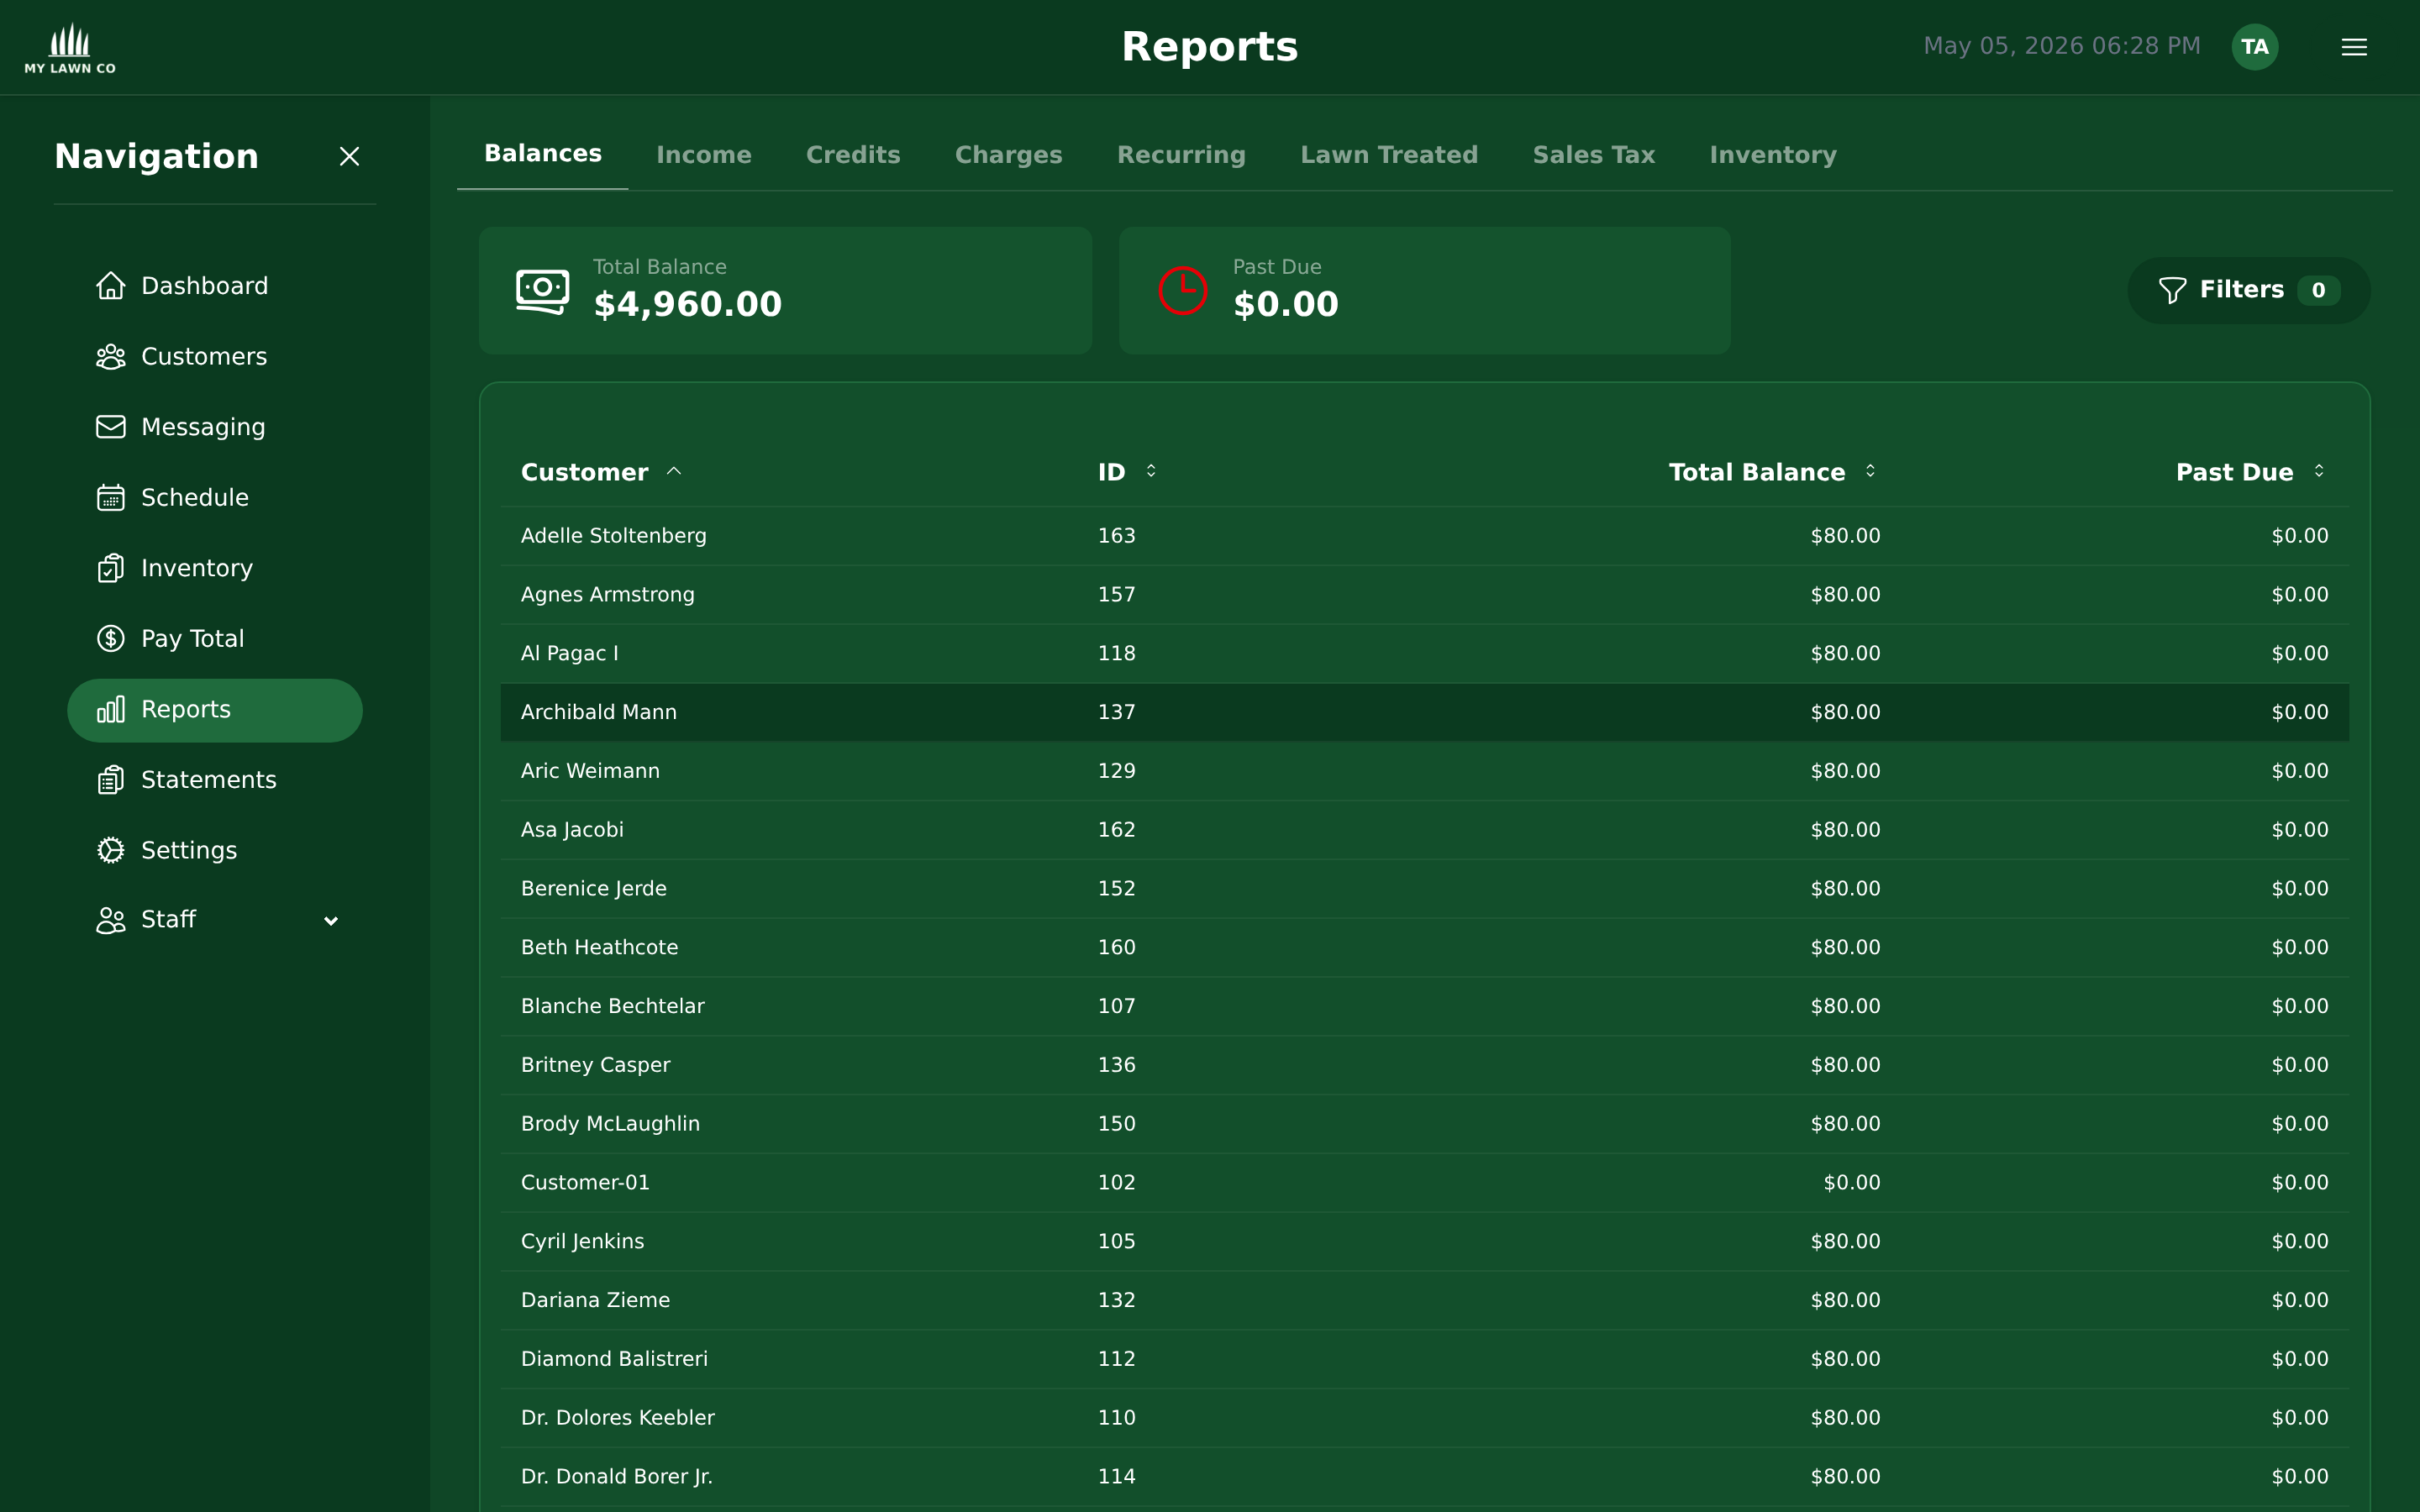Switch to the Income tab
The height and width of the screenshot is (1512, 2420).
[704, 155]
